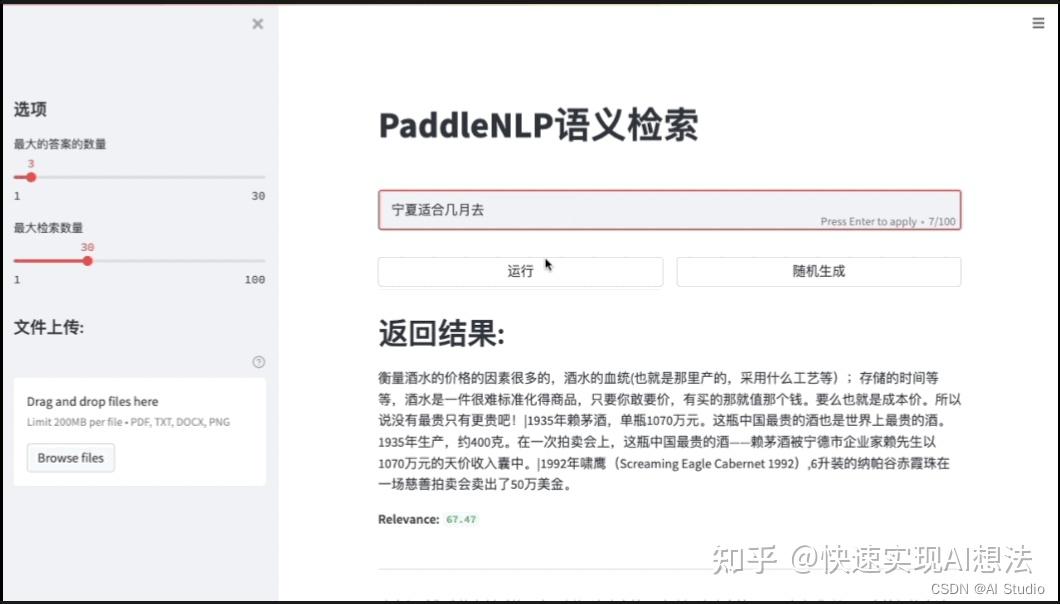Click the file size limit text under upload zone
The image size is (1060, 604).
(130, 422)
